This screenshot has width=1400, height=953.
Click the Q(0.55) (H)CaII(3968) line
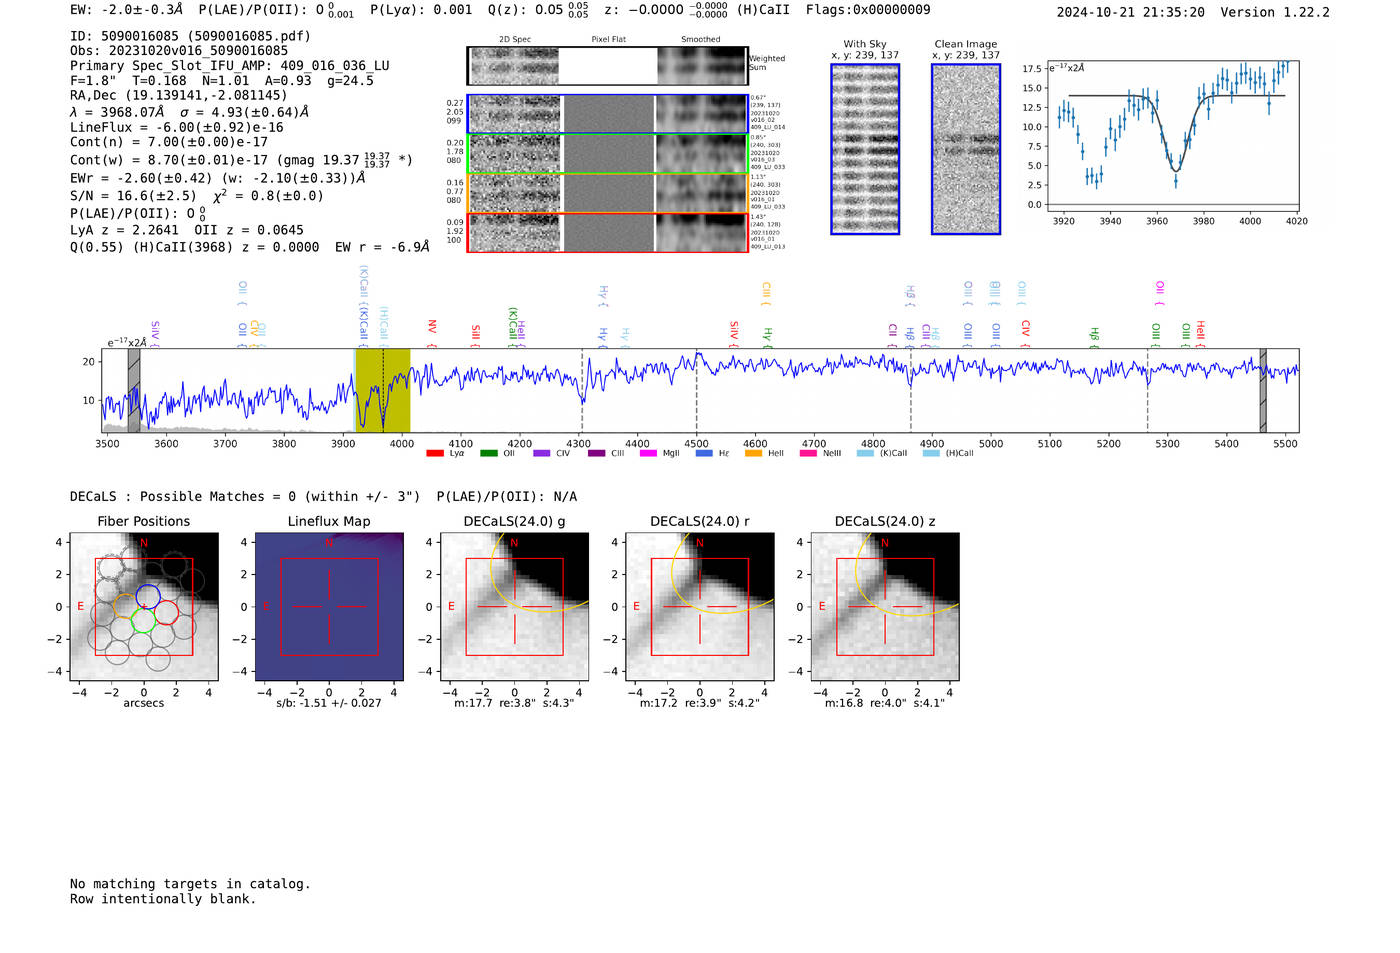(250, 247)
